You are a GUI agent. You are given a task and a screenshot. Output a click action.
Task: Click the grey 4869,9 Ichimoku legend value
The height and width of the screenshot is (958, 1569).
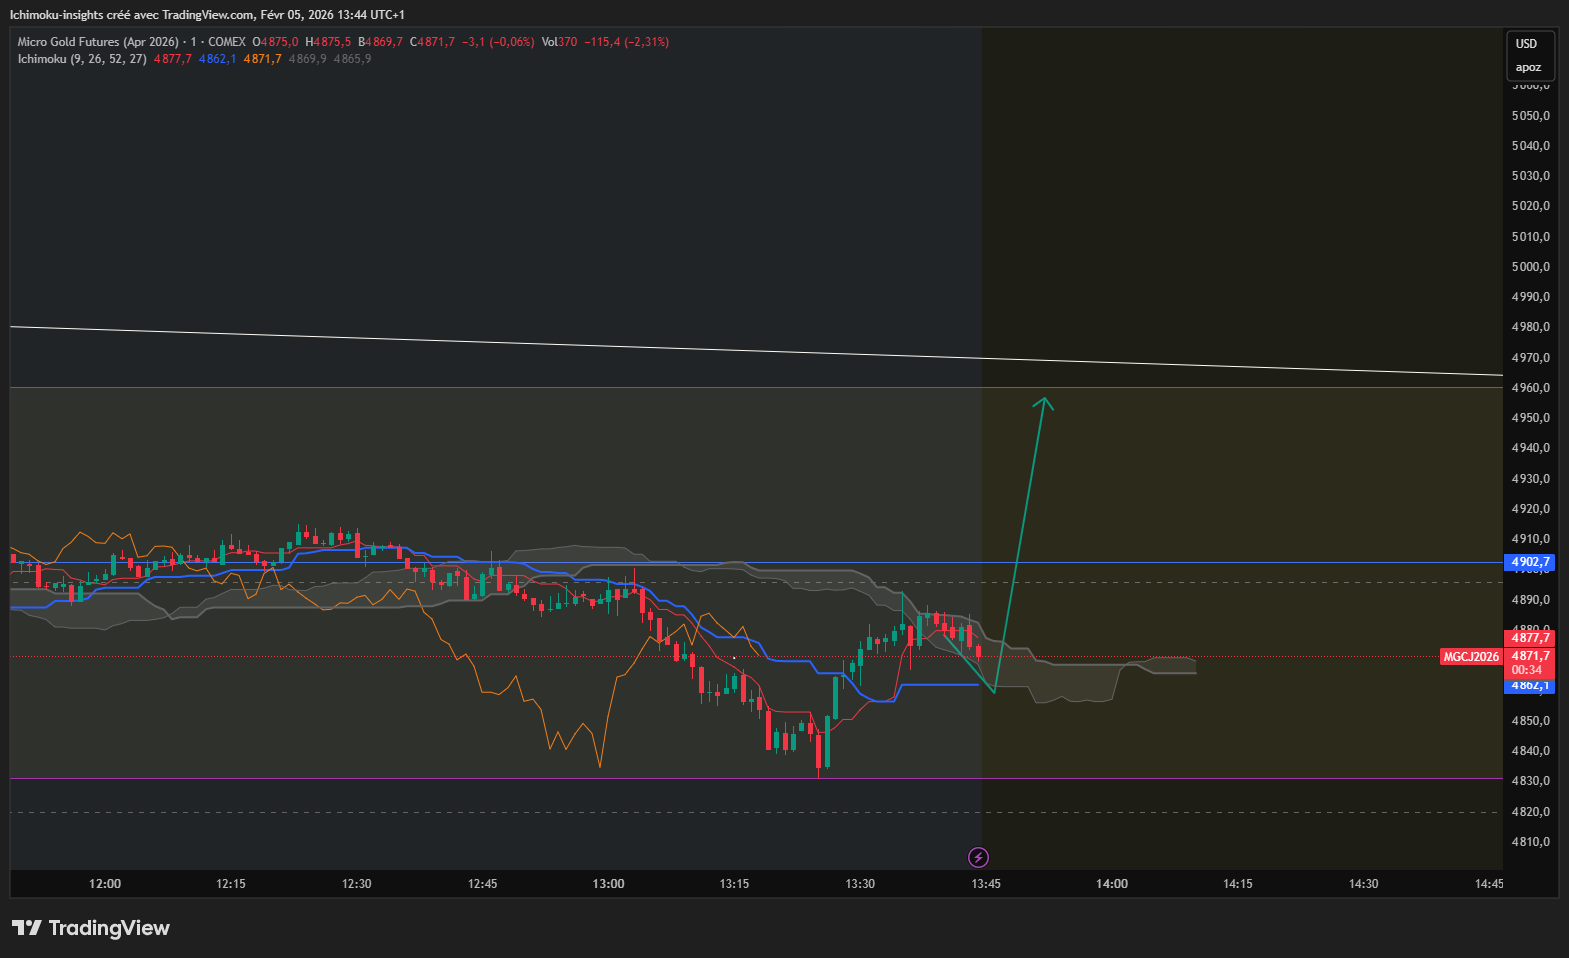point(308,59)
